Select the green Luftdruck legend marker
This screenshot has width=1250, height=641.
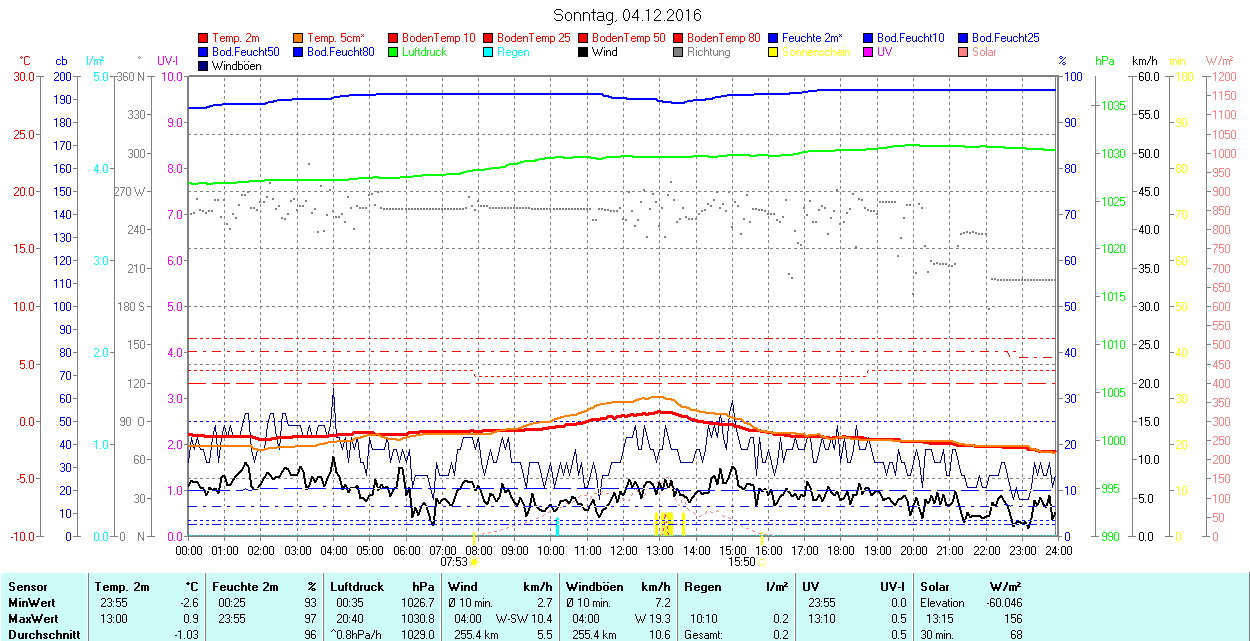[x=394, y=52]
